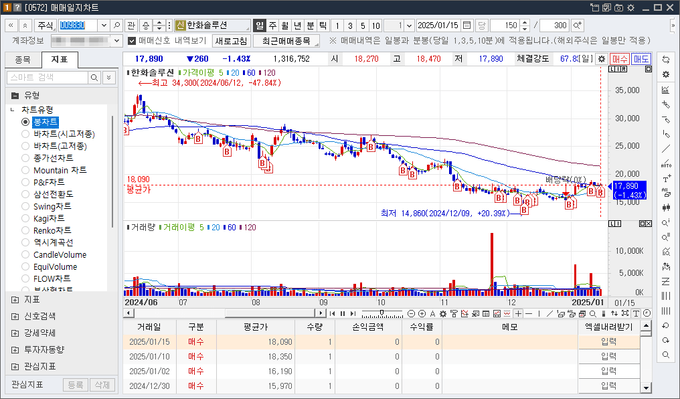Select the text T tool in right strip
Image resolution: width=680 pixels, height=399 pixels.
tap(666, 179)
